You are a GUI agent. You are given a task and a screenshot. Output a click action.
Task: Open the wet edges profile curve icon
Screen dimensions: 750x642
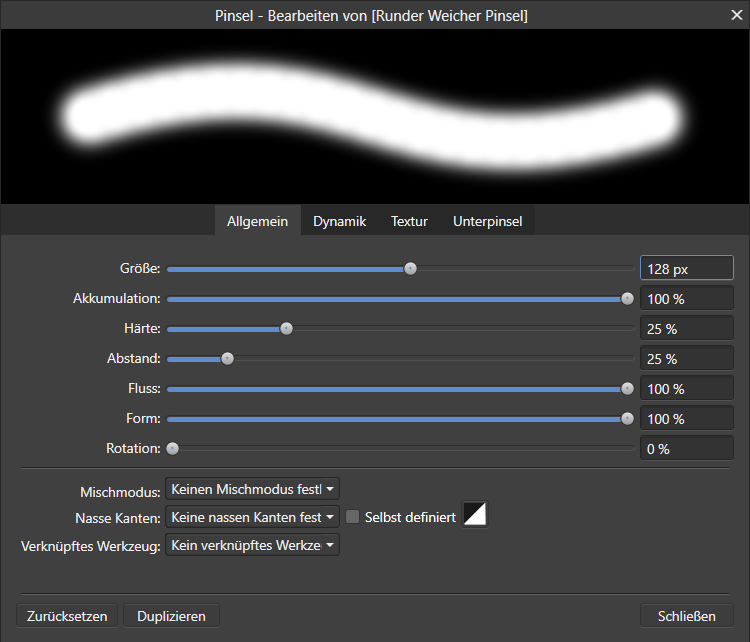pyautogui.click(x=474, y=514)
